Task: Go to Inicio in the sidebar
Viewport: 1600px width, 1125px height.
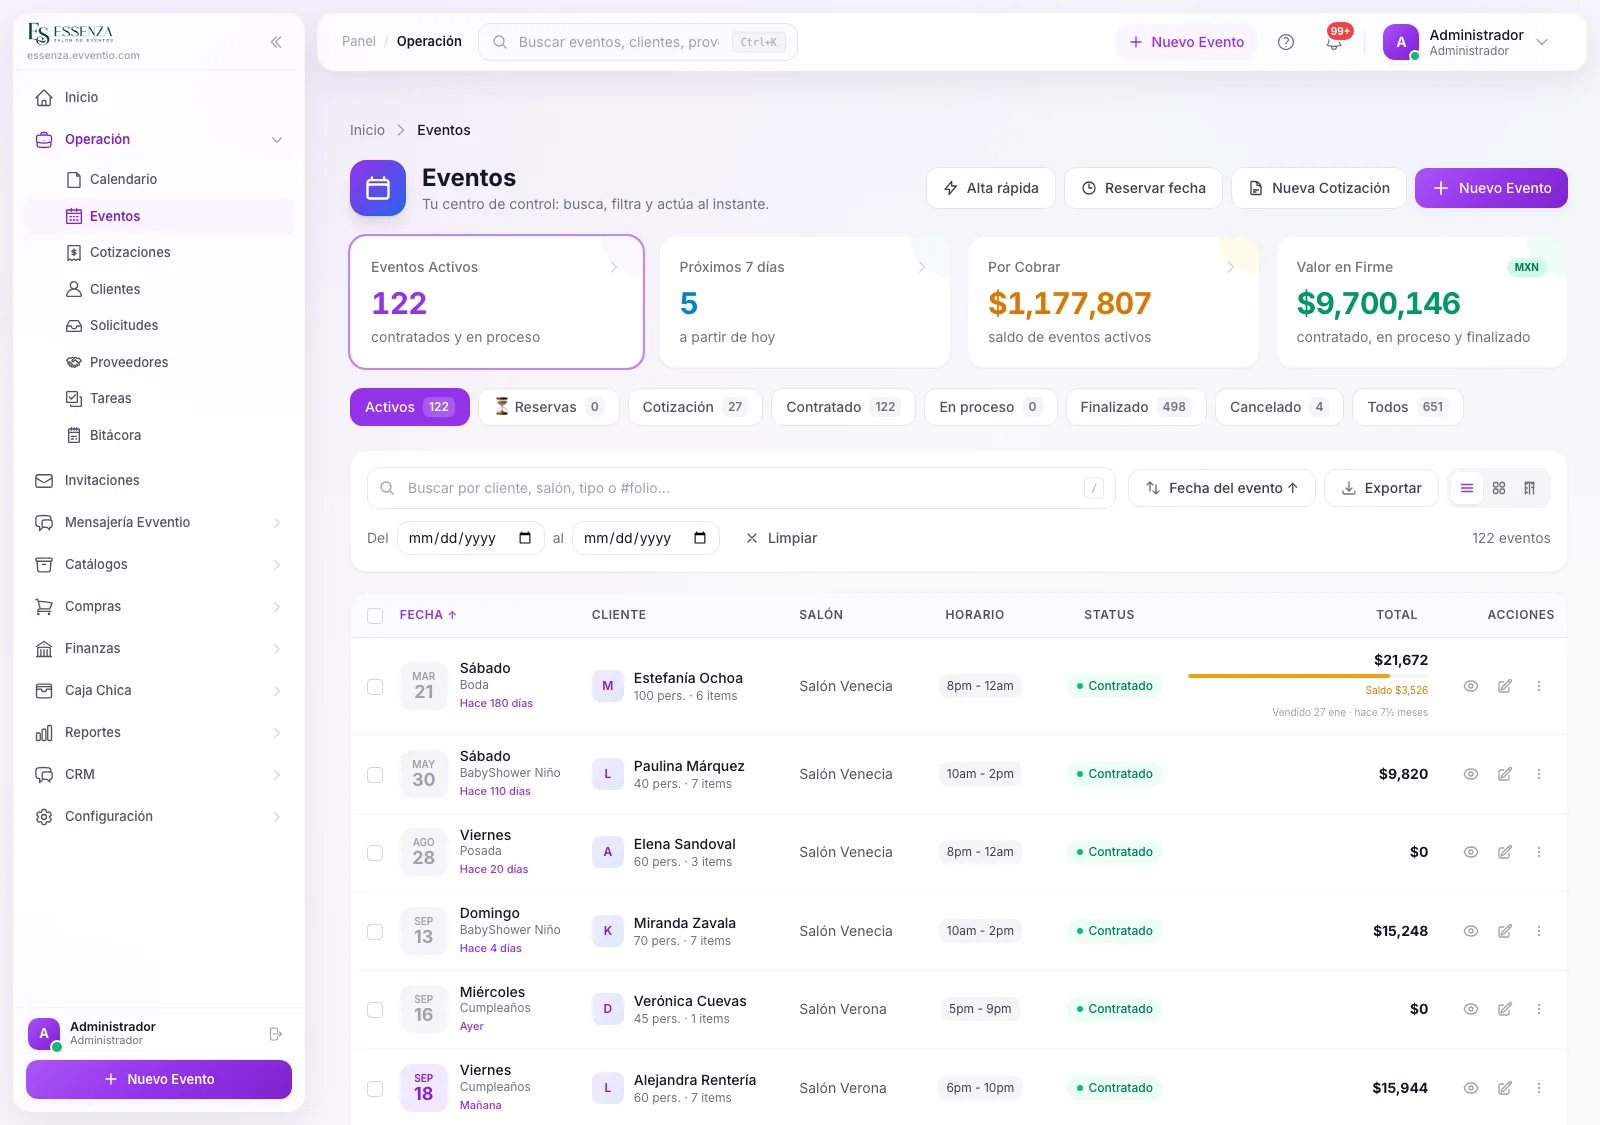Action: coord(159,97)
